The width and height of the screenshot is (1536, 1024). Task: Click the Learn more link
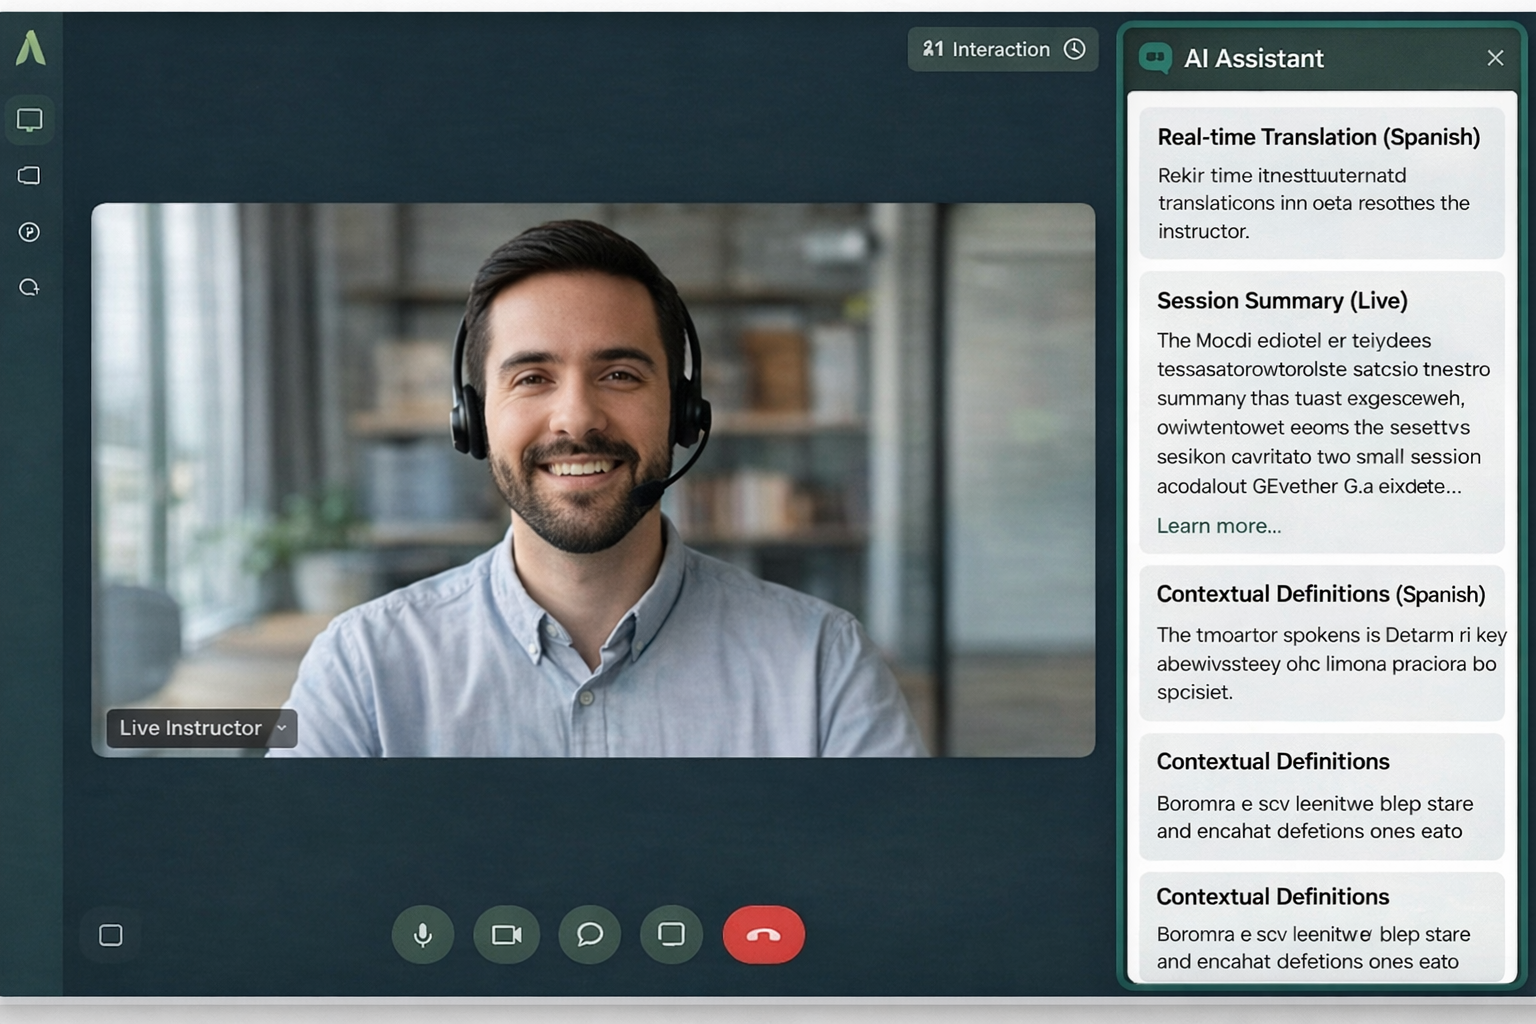pos(1218,526)
